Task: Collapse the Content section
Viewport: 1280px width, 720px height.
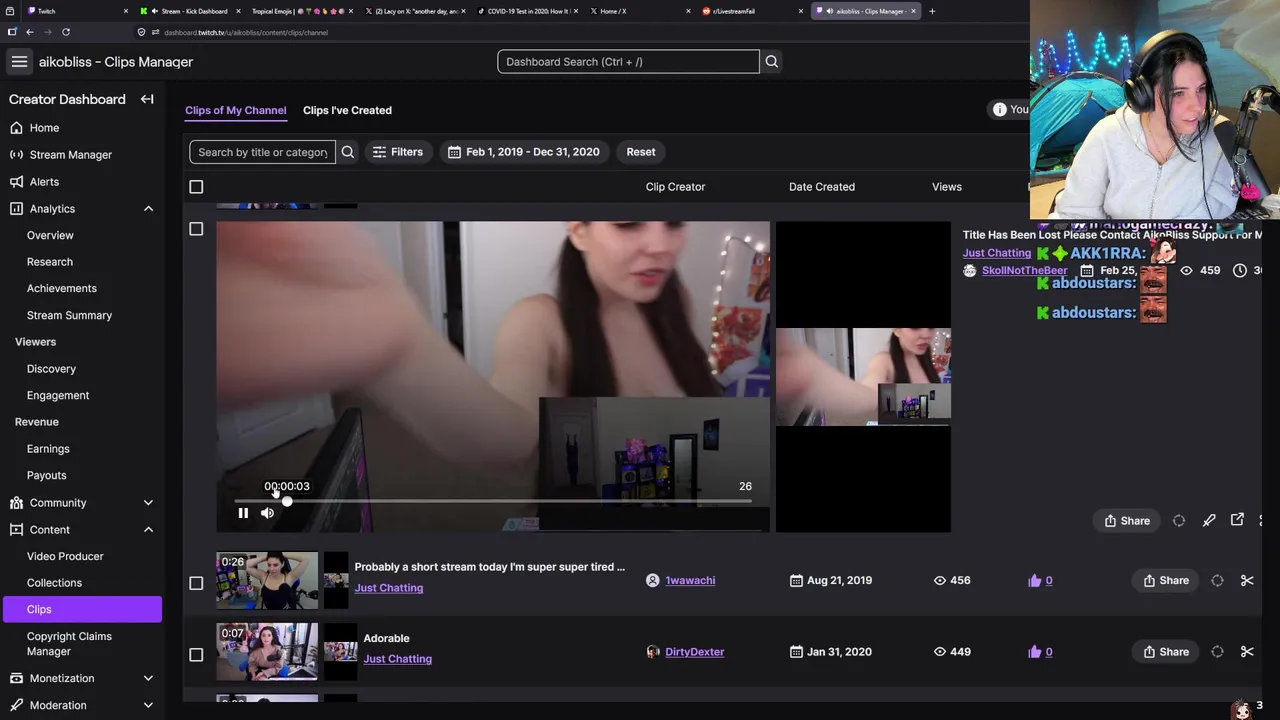Action: 148,530
